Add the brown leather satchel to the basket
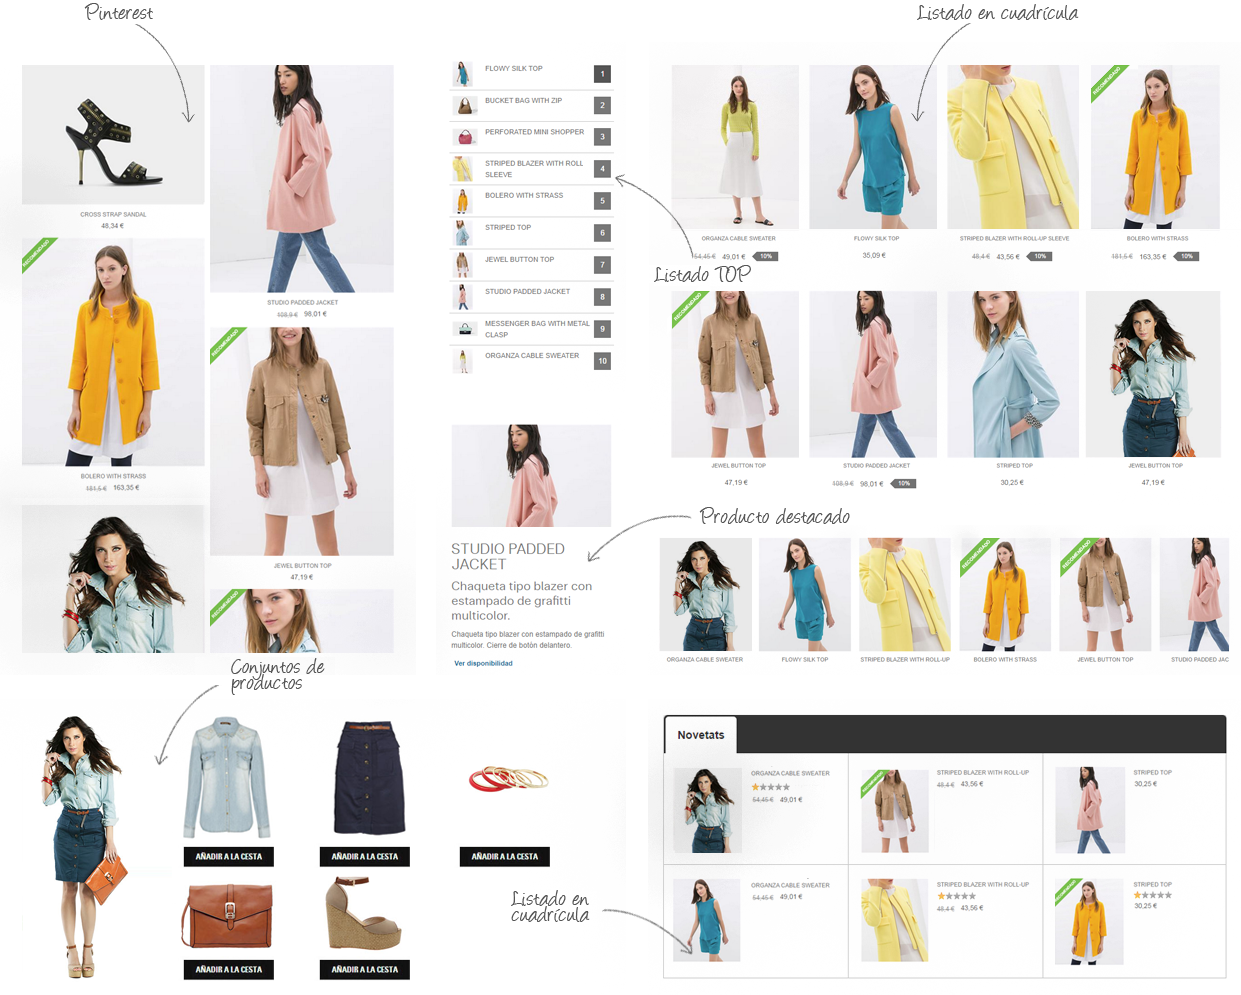This screenshot has height=995, width=1241. coord(229,970)
